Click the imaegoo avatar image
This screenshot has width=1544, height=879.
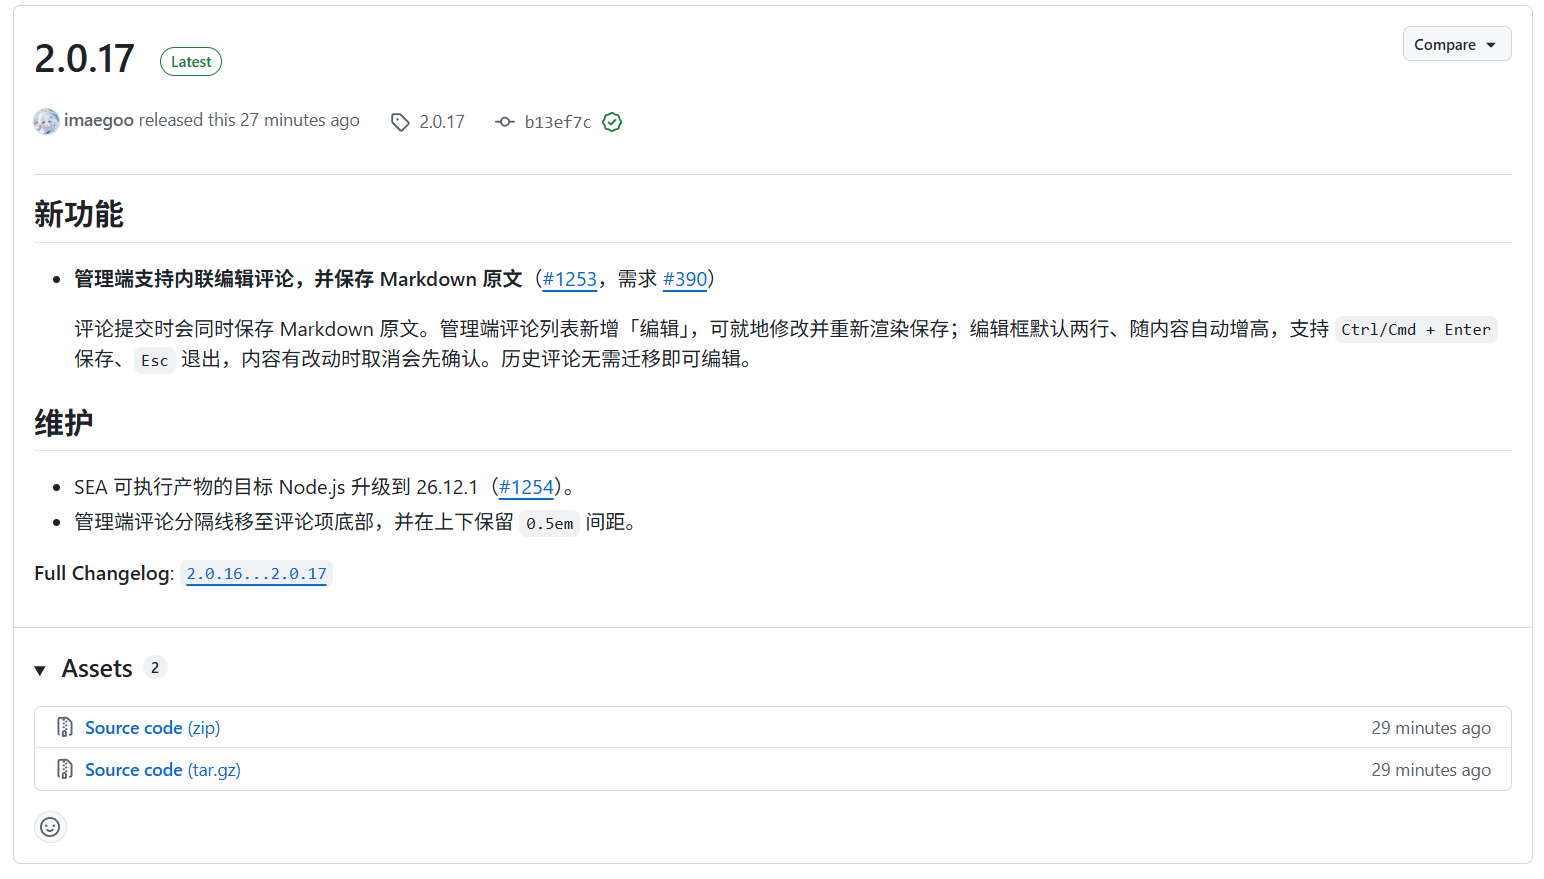coord(46,121)
